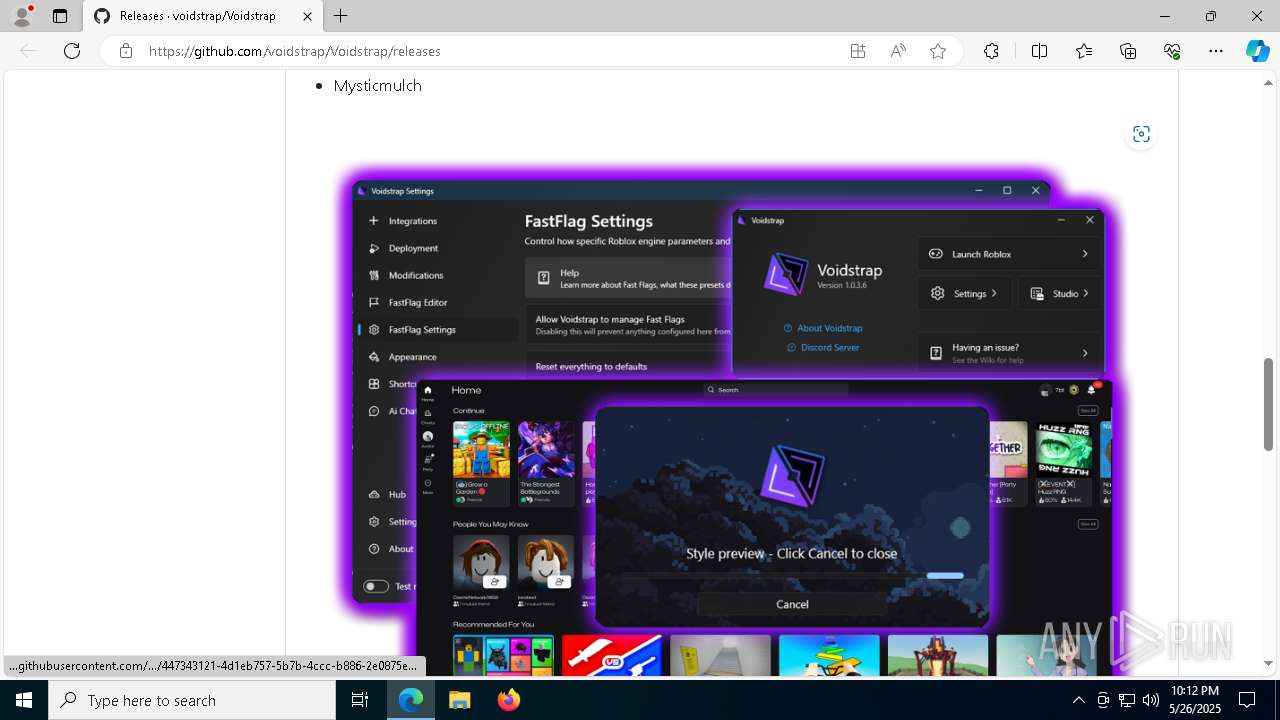Open the Action Center notifications icon
Viewport: 1280px width, 720px height.
pos(1247,700)
